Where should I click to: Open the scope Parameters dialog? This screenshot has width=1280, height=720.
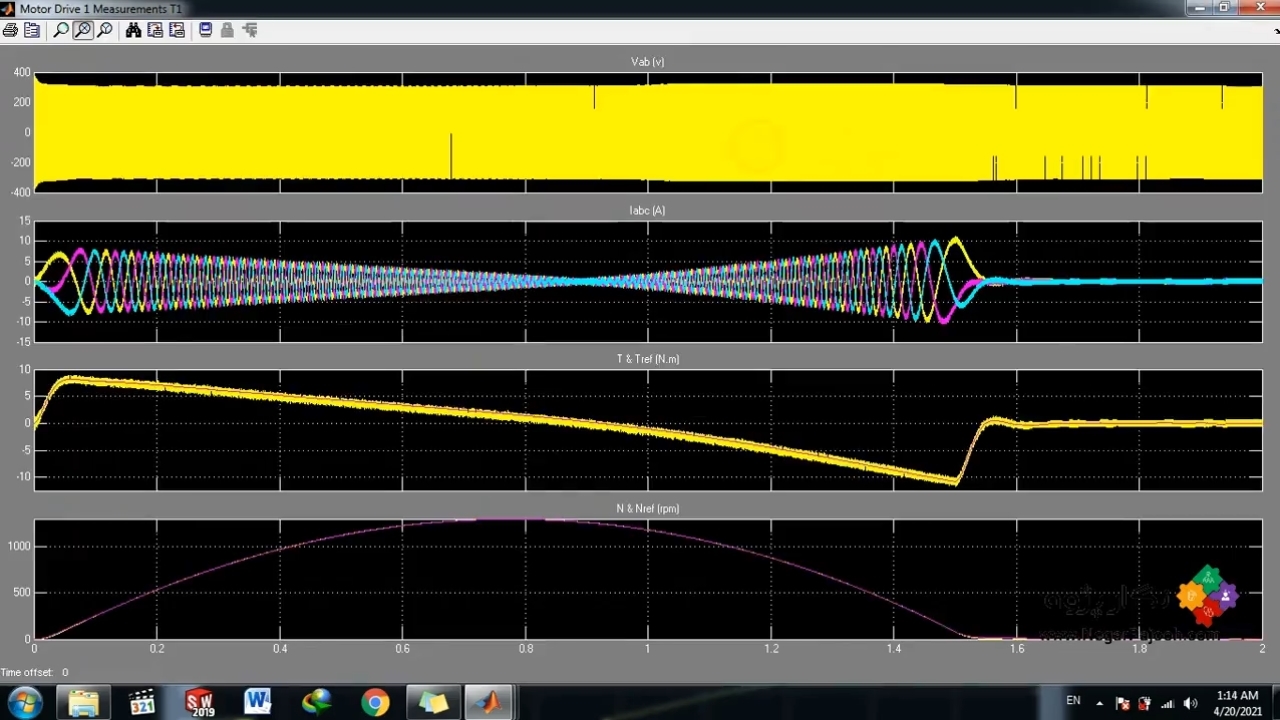pos(32,30)
